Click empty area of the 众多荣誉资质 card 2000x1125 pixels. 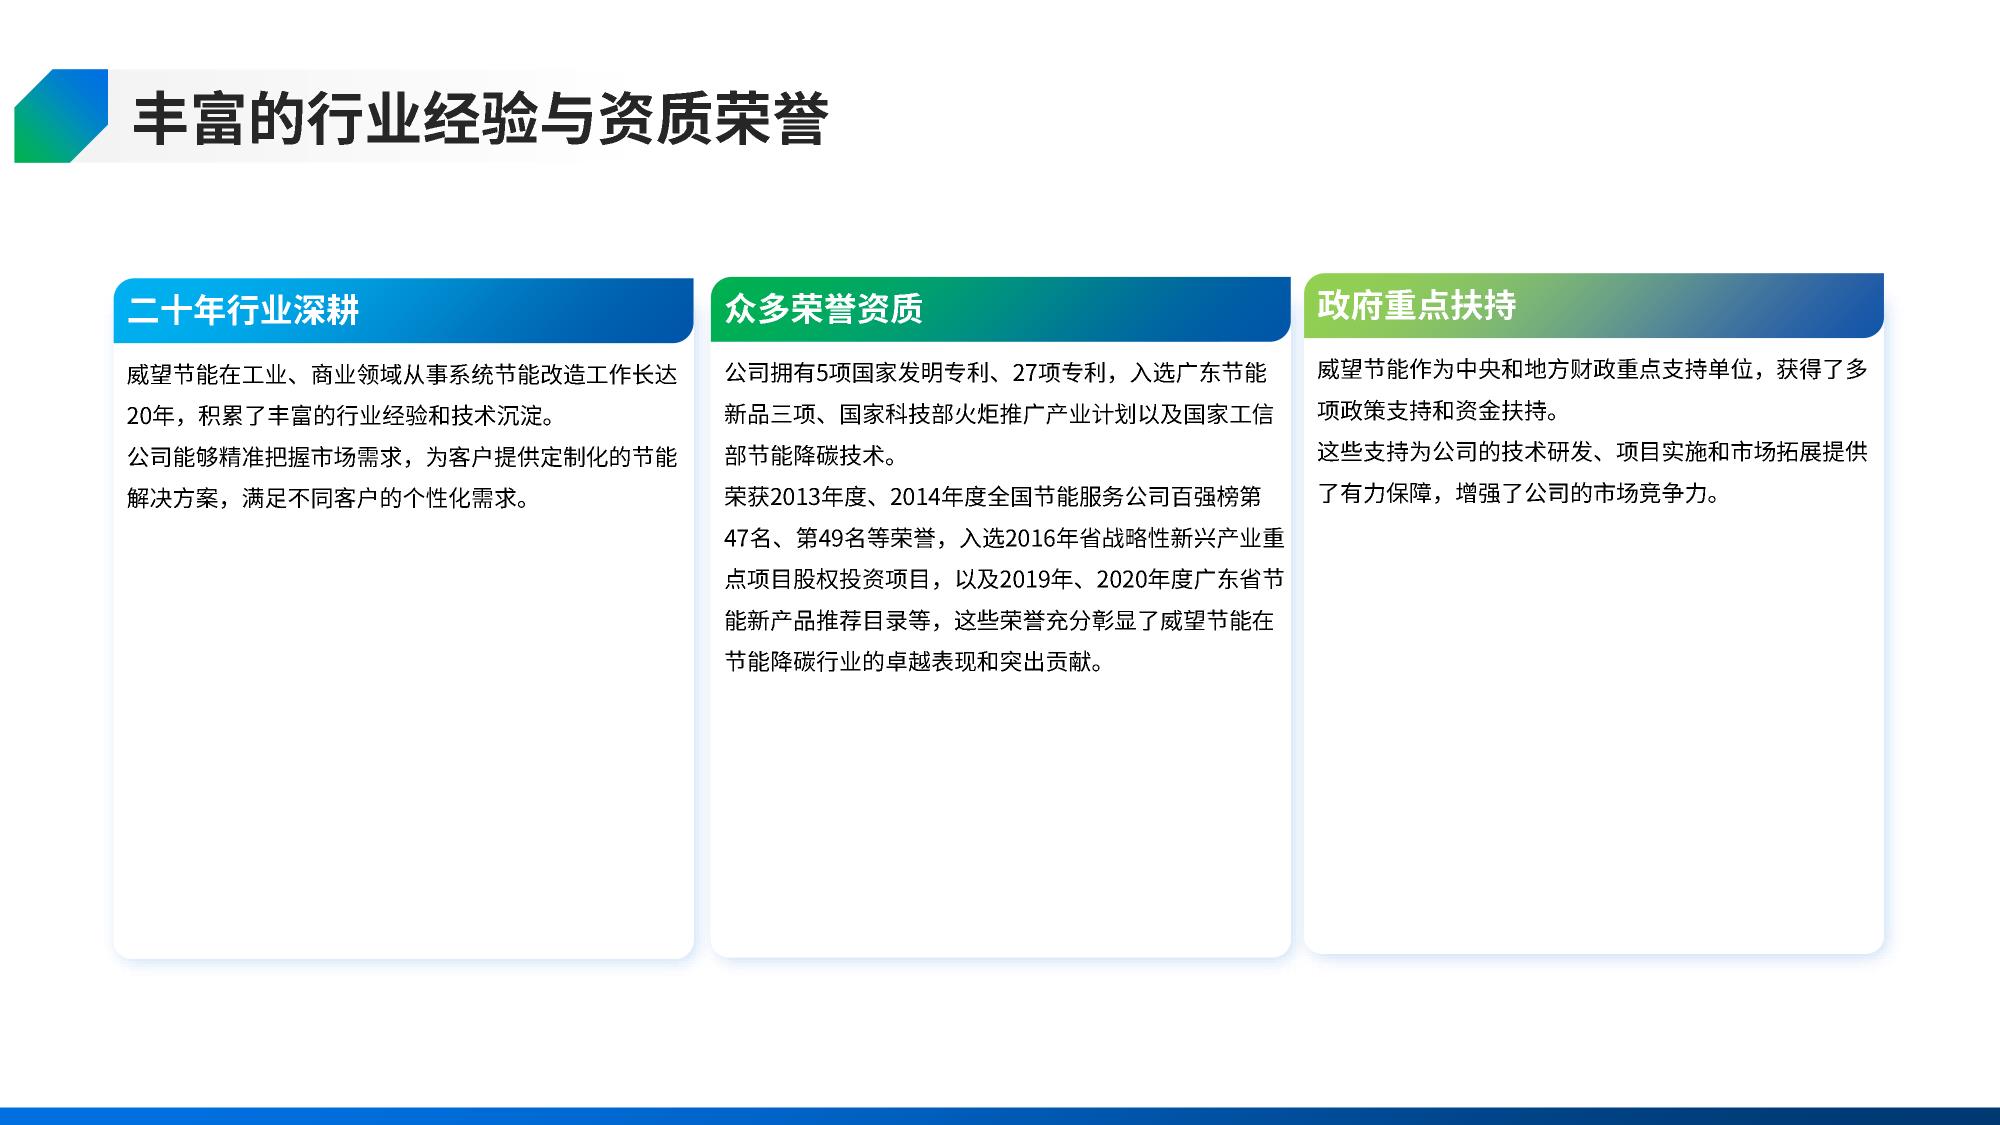(x=1000, y=820)
